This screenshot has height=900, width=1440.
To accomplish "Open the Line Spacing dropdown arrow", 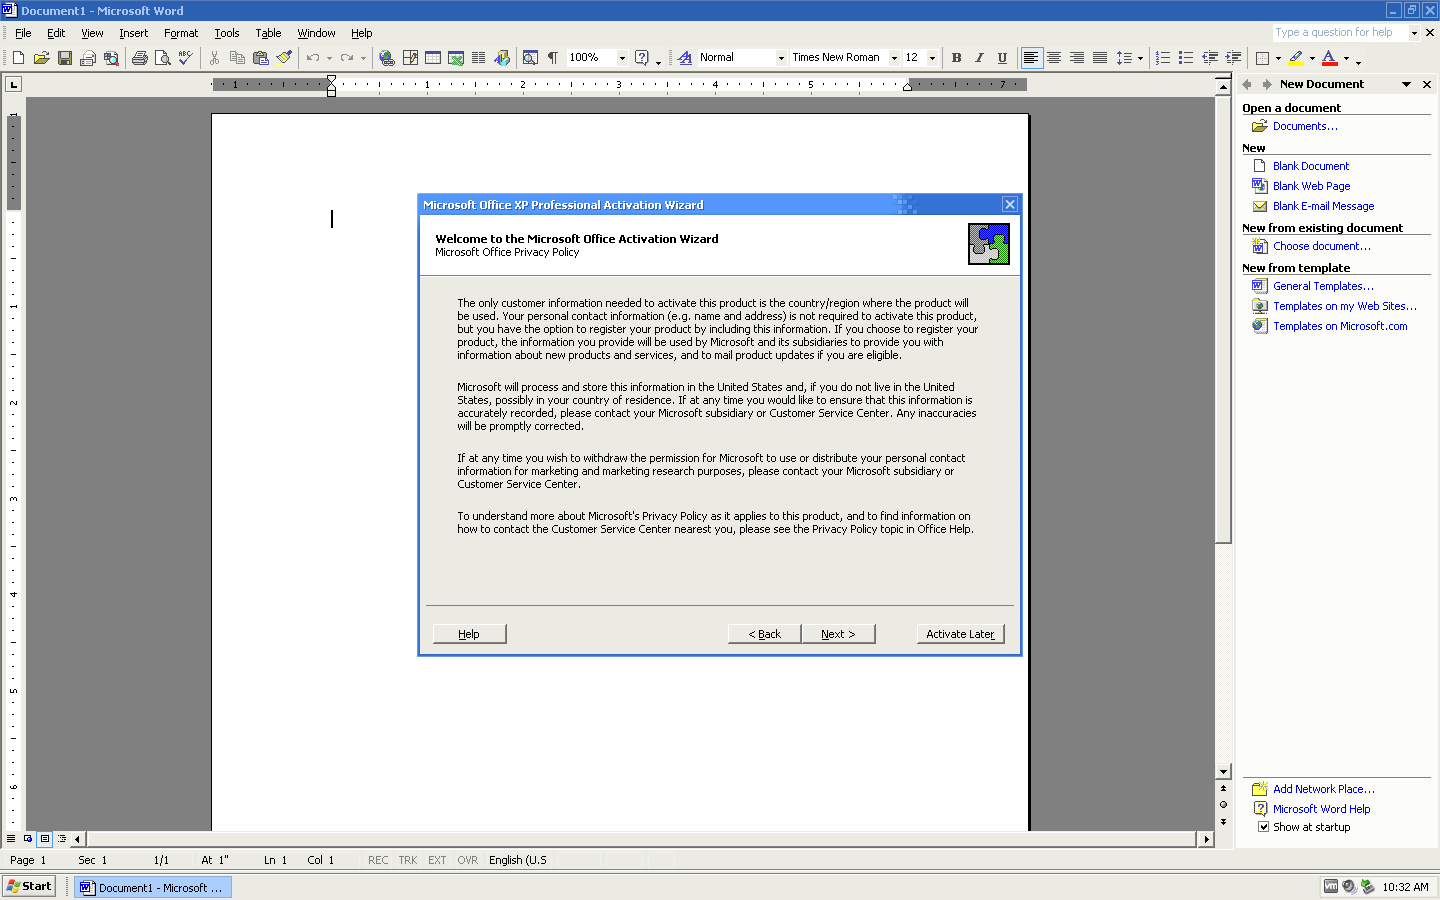I will click(1140, 58).
